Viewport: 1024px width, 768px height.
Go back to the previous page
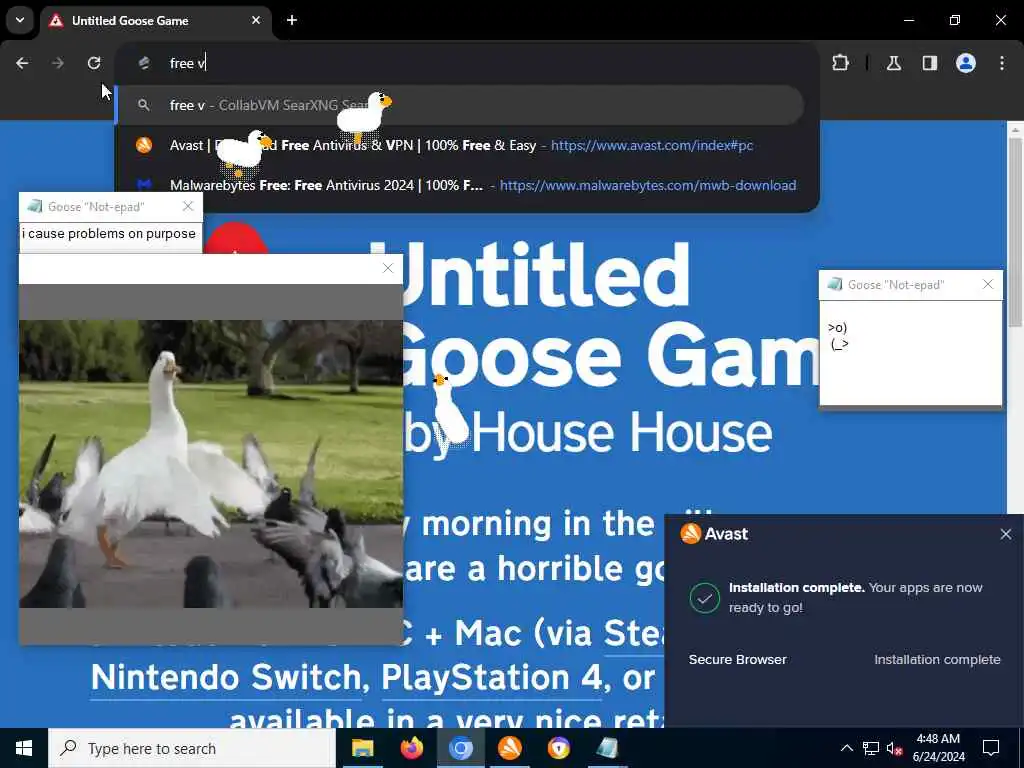[x=22, y=63]
